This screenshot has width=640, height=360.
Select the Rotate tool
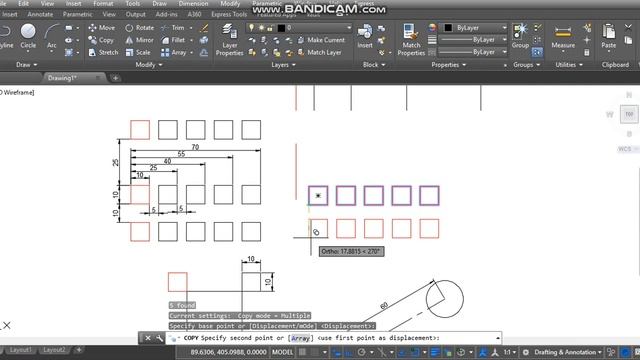pos(140,28)
